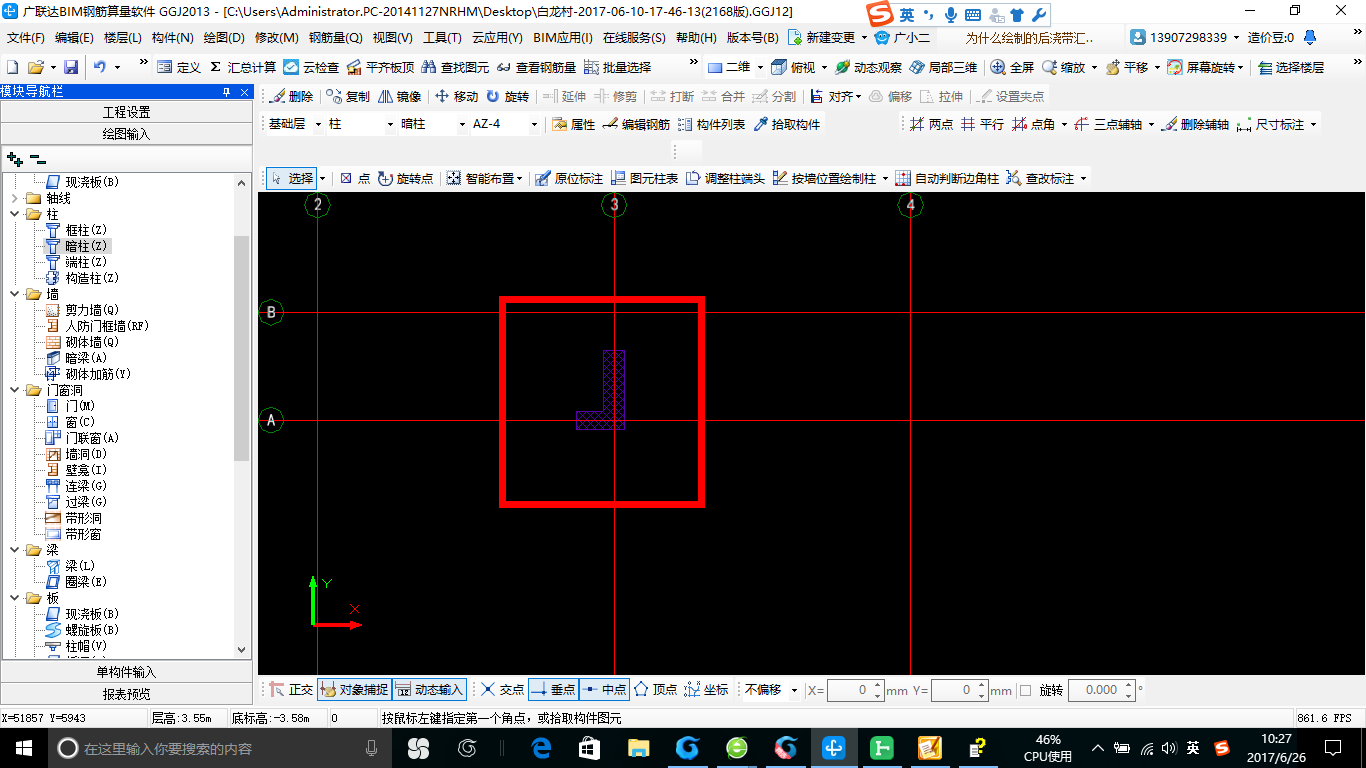Open 图元柱表 column table tool
Screen dimensions: 1366x768
(644, 178)
